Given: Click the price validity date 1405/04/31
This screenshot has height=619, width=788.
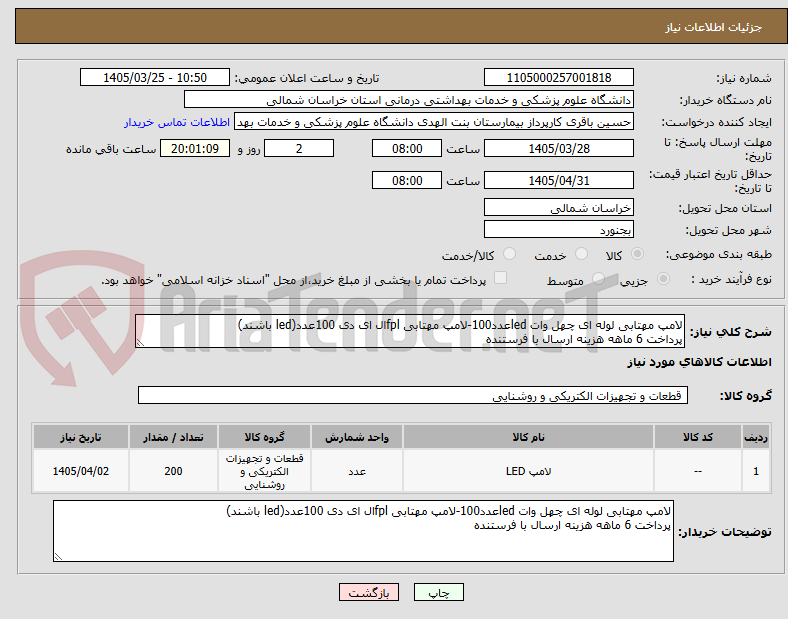Looking at the screenshot, I should 559,180.
